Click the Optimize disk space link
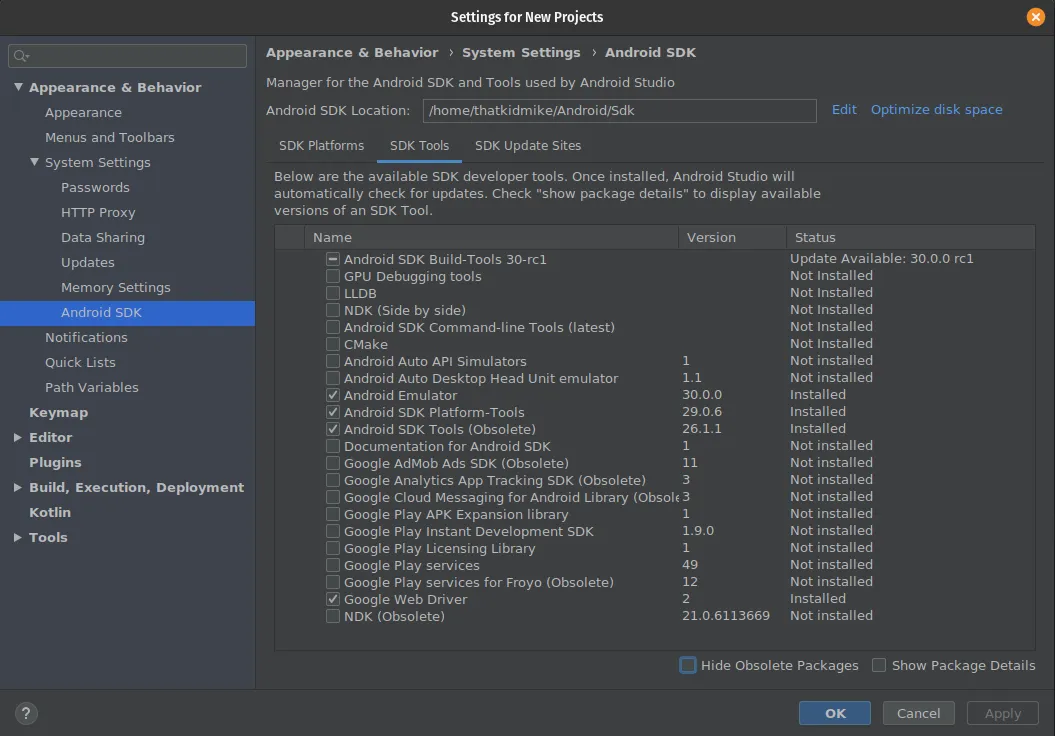The height and width of the screenshot is (736, 1055). 936,110
